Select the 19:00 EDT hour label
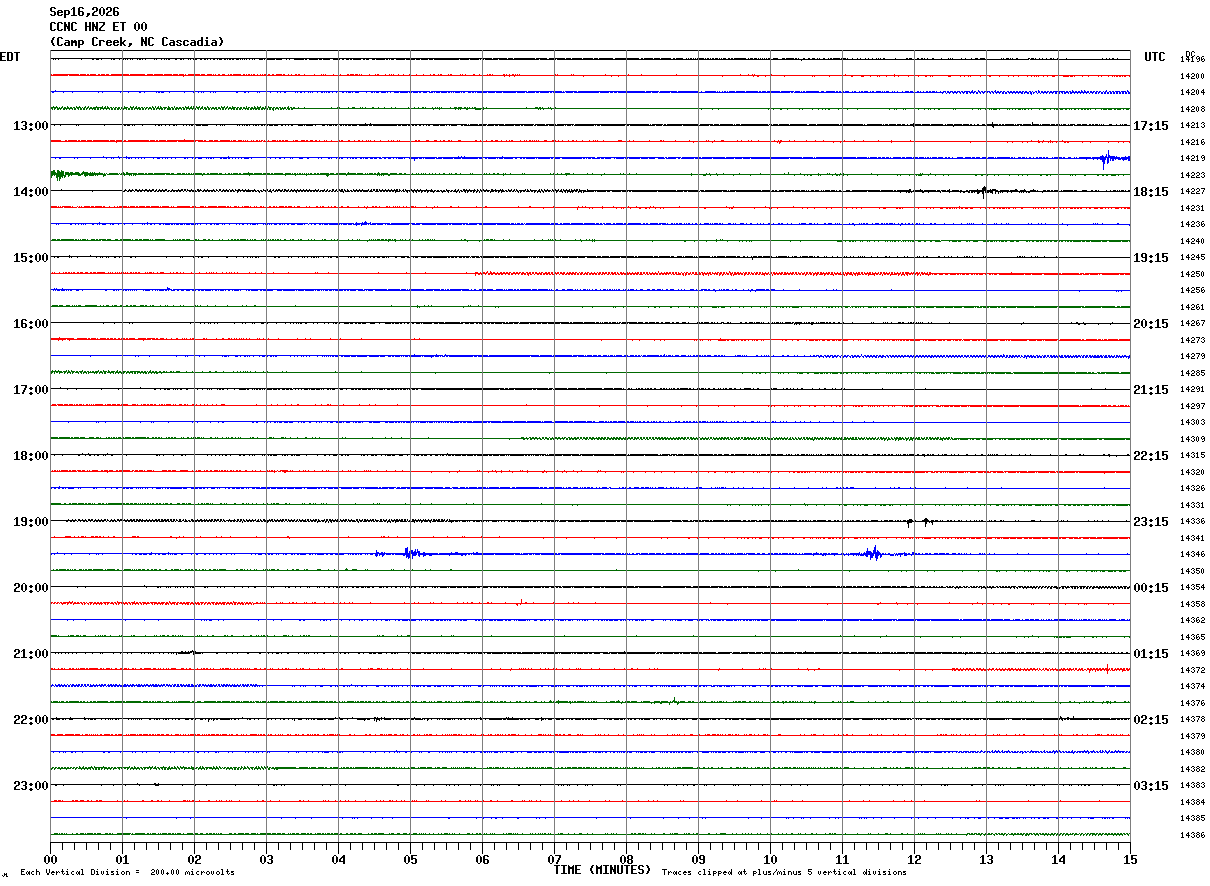Image resolution: width=1210 pixels, height=886 pixels. 30,522
